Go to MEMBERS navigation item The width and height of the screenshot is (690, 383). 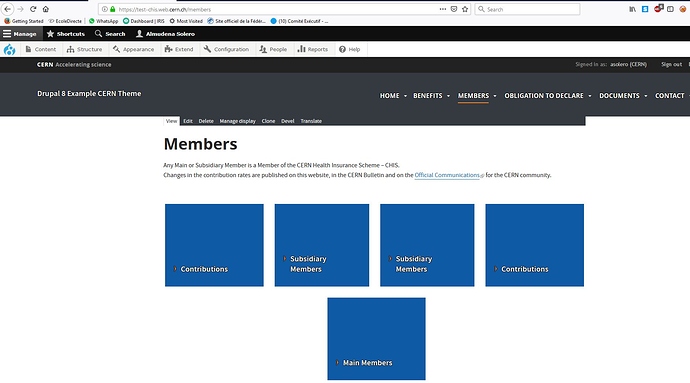click(473, 96)
